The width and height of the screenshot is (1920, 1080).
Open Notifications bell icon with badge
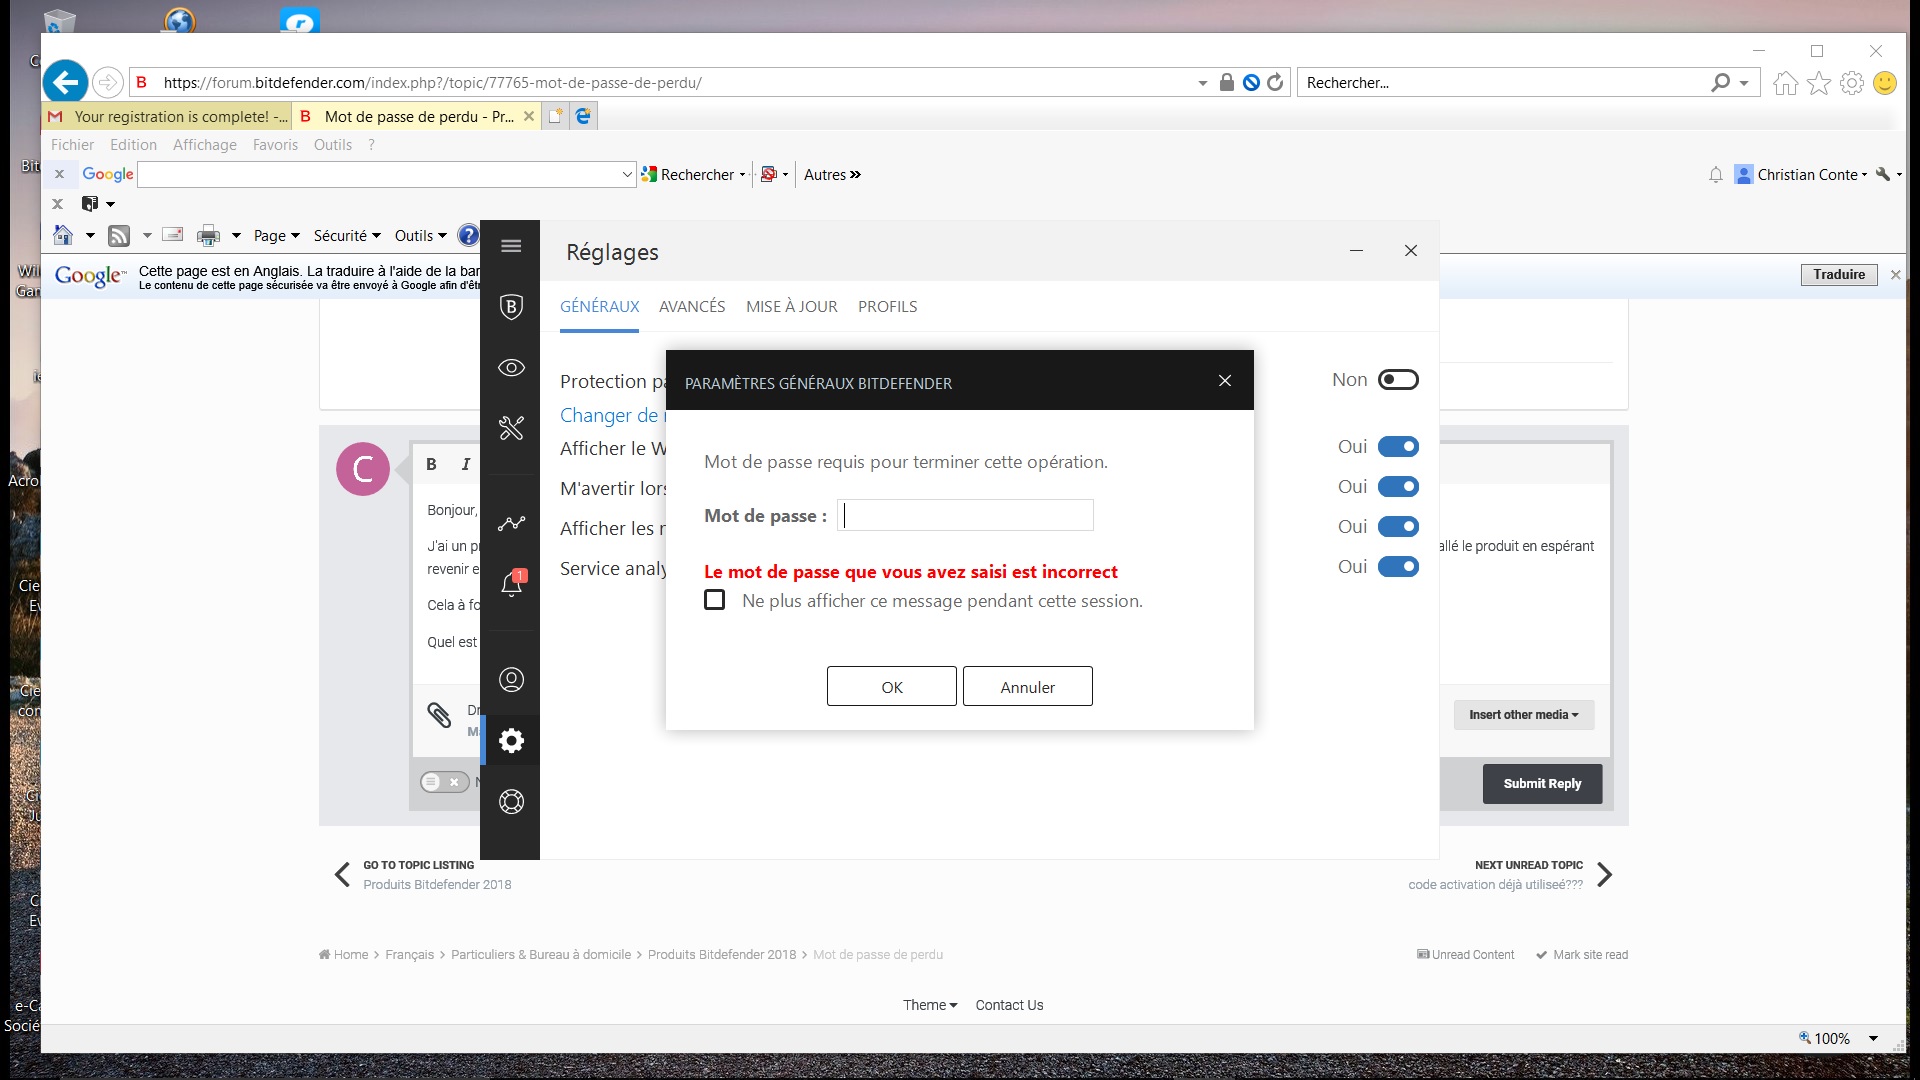(x=511, y=584)
